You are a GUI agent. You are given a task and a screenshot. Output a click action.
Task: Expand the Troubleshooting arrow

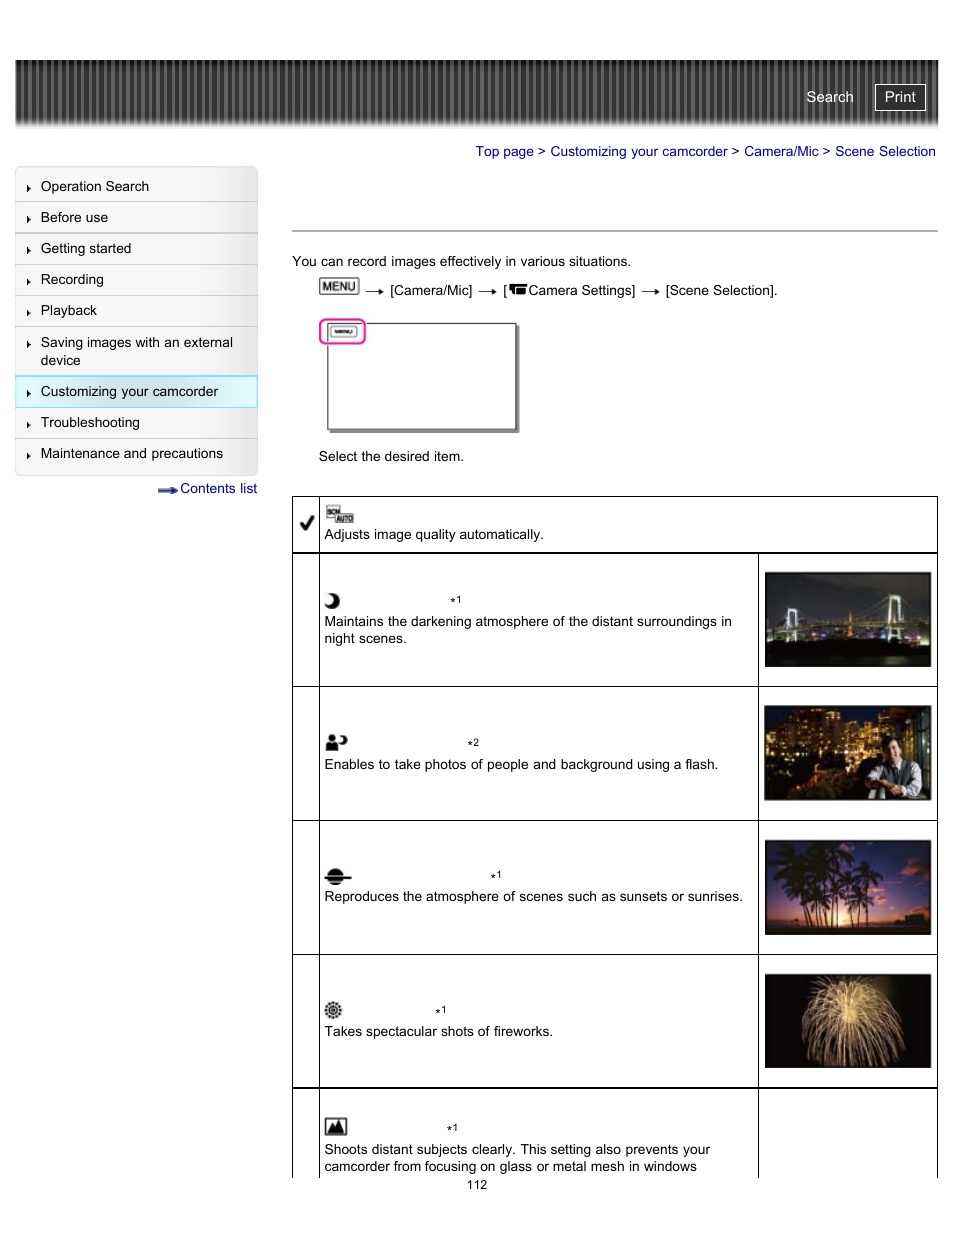29,424
